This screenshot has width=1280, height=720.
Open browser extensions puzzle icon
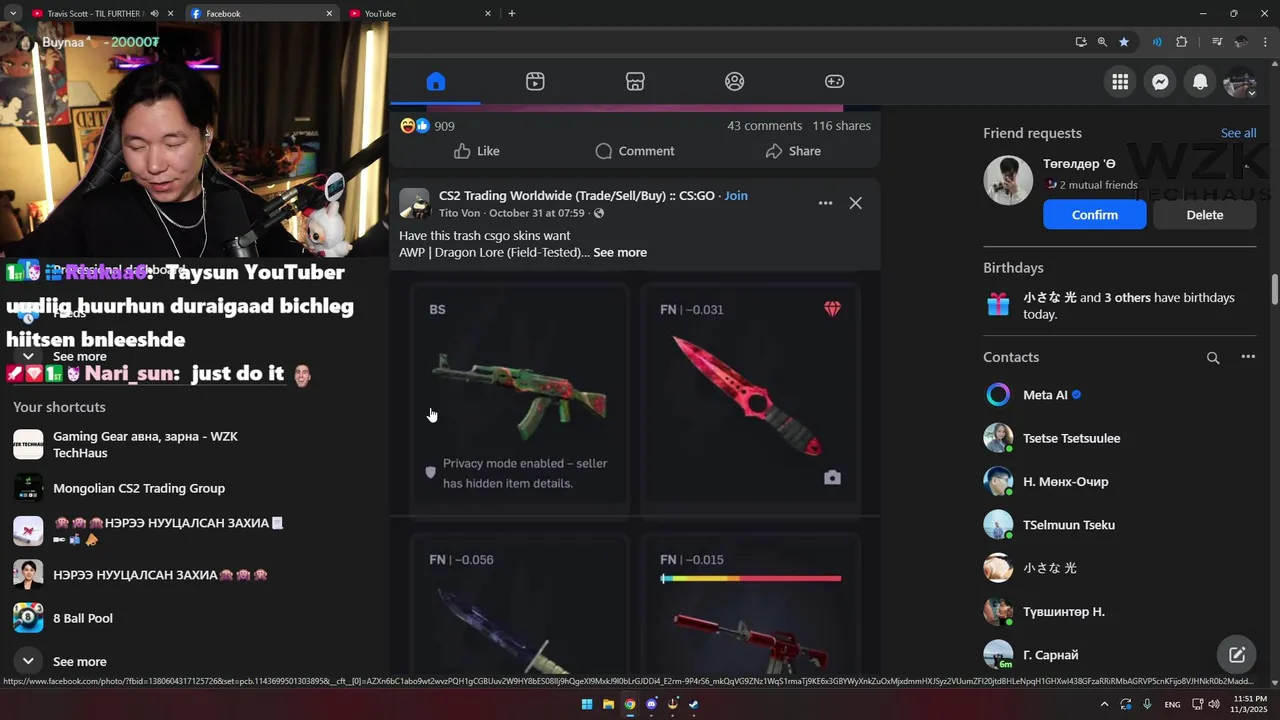[x=1182, y=42]
